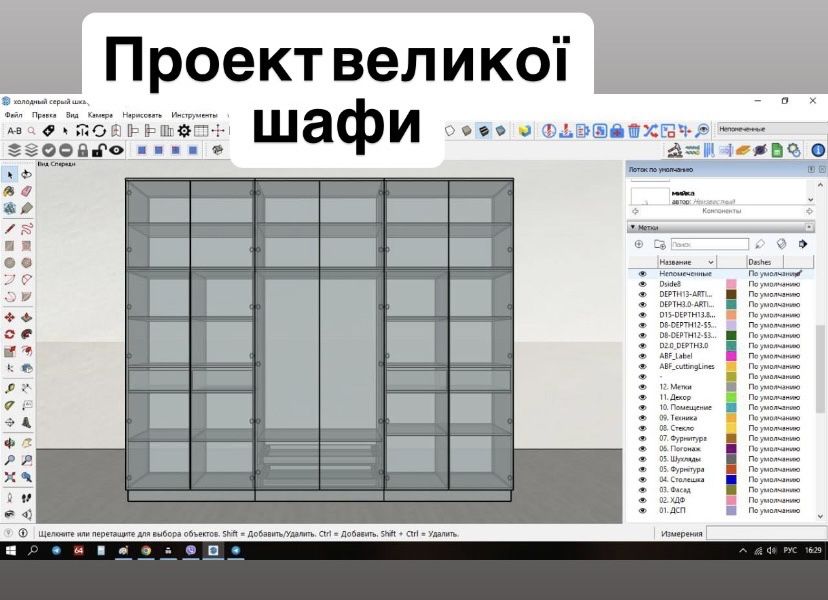The width and height of the screenshot is (828, 600).
Task: Select the Freehand squiggle tool
Action: click(x=26, y=229)
